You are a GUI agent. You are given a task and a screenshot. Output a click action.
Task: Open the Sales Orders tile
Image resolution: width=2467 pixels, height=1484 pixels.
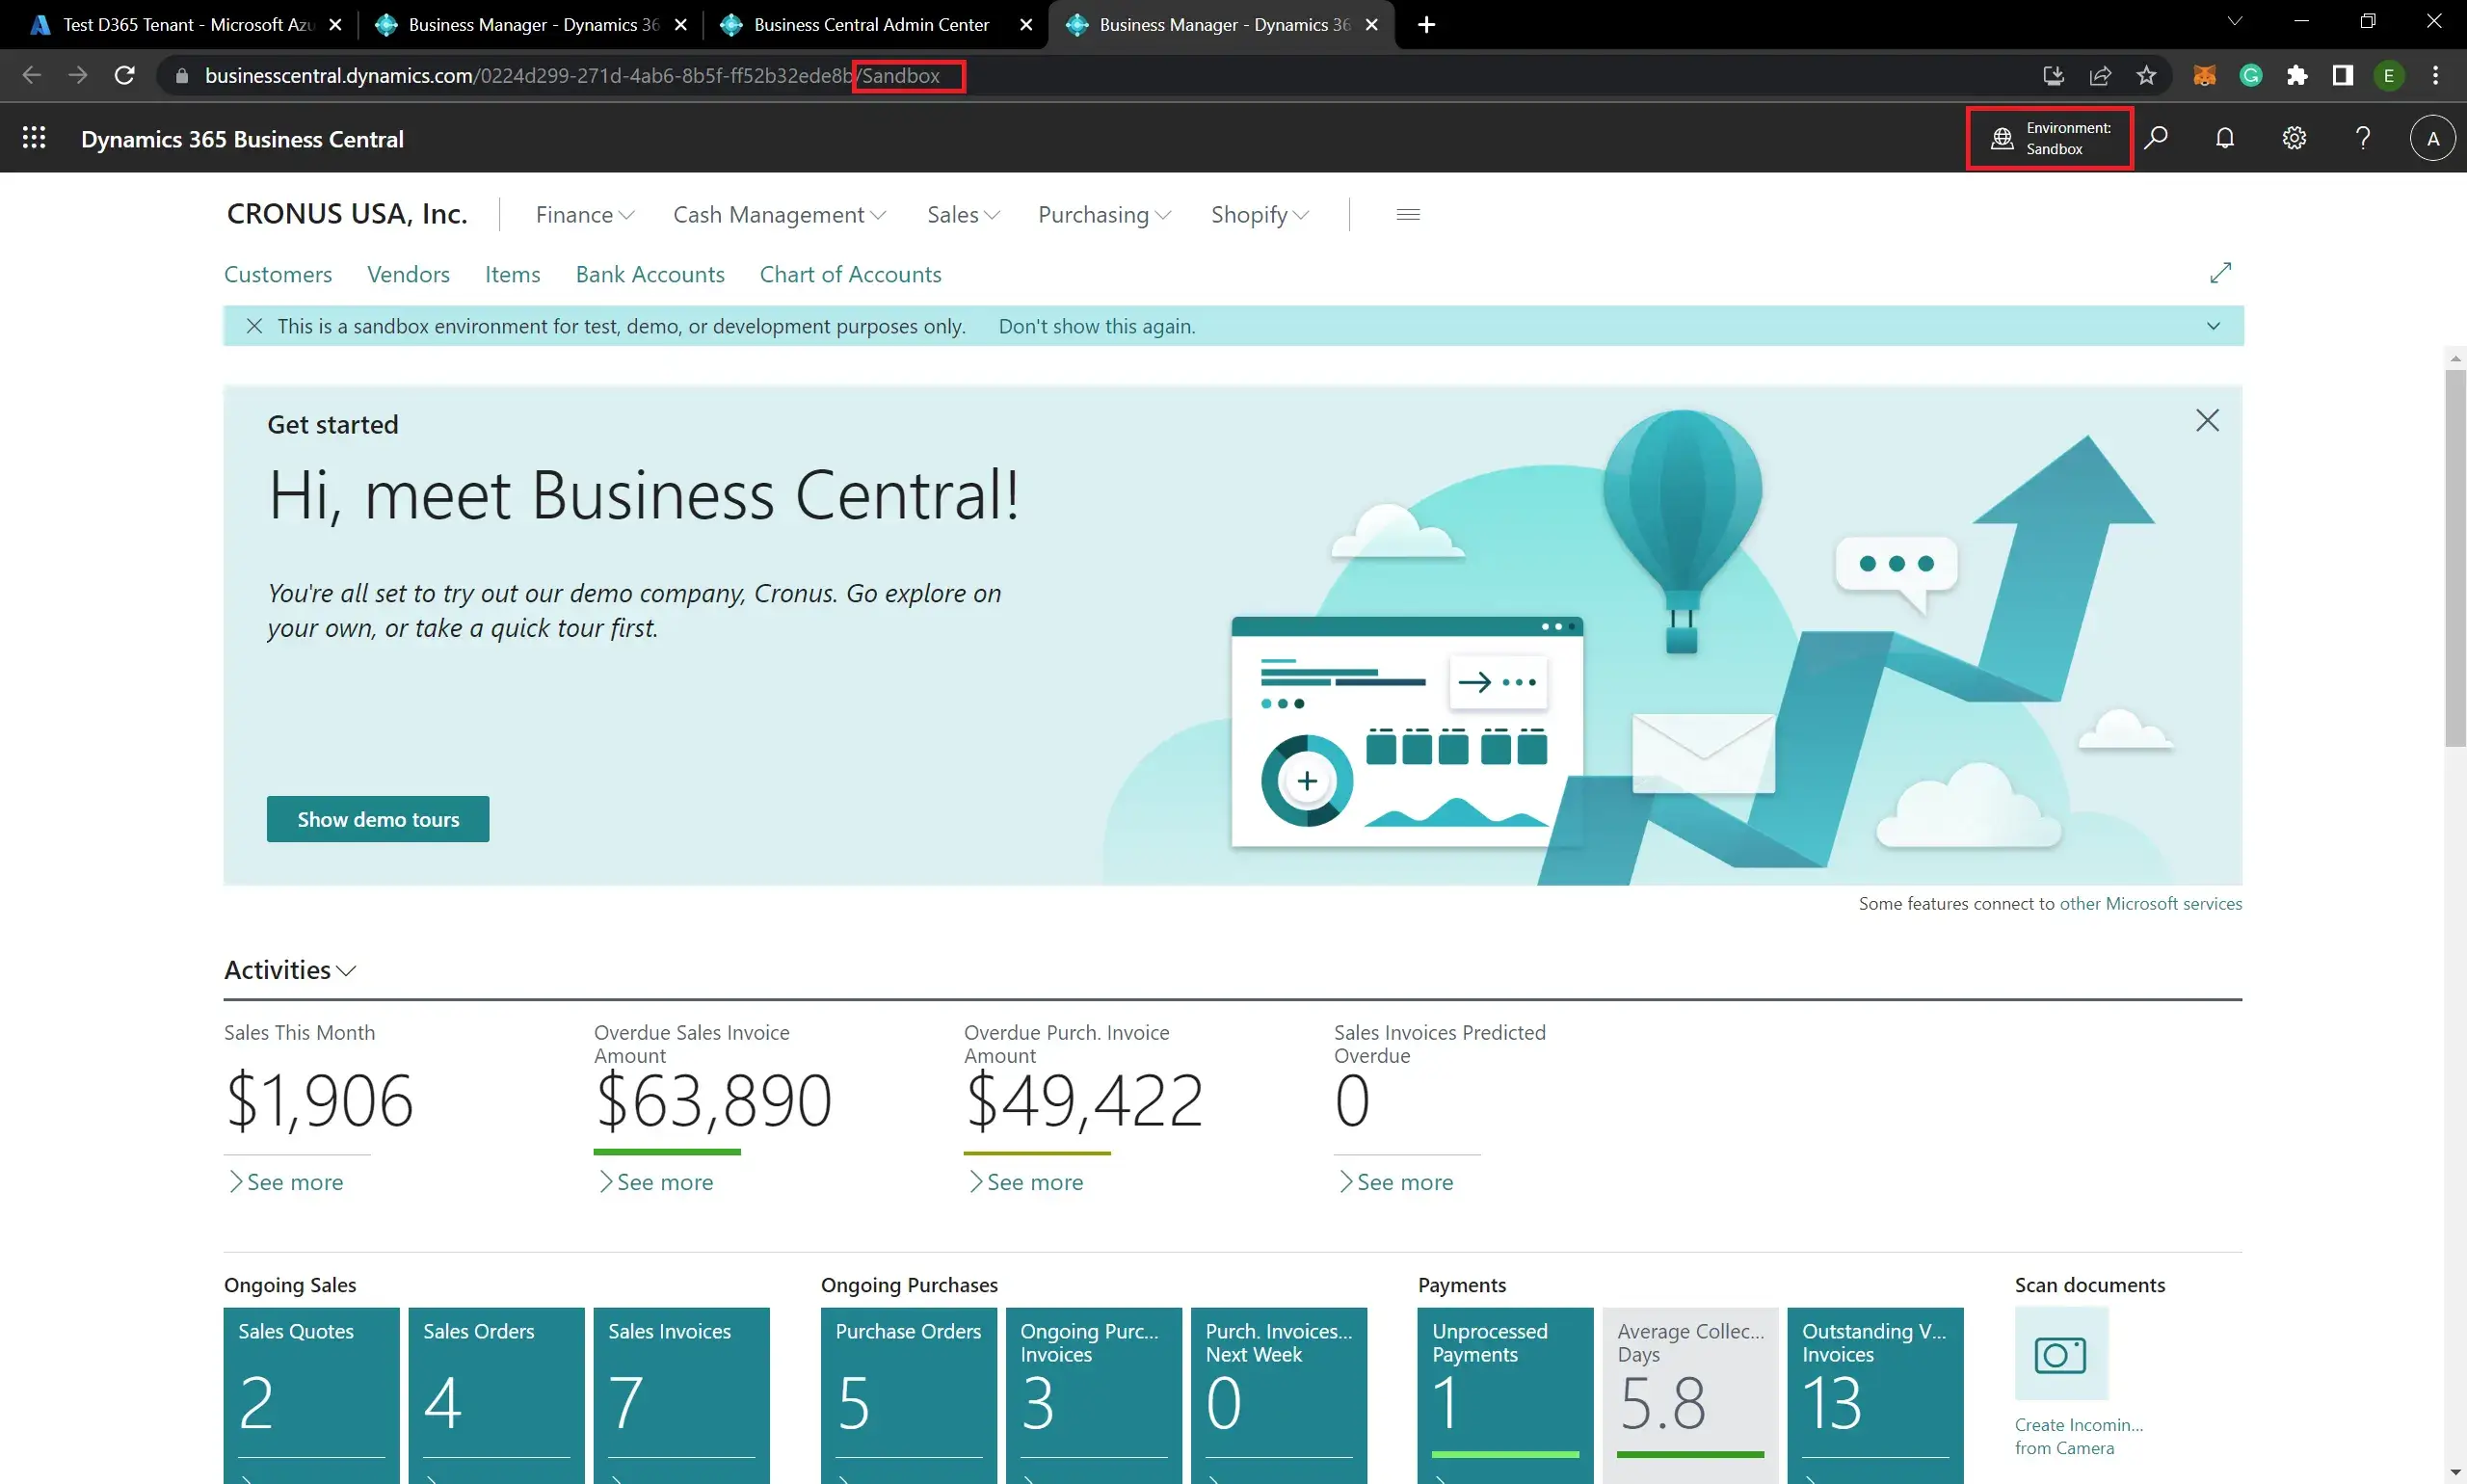(x=496, y=1395)
